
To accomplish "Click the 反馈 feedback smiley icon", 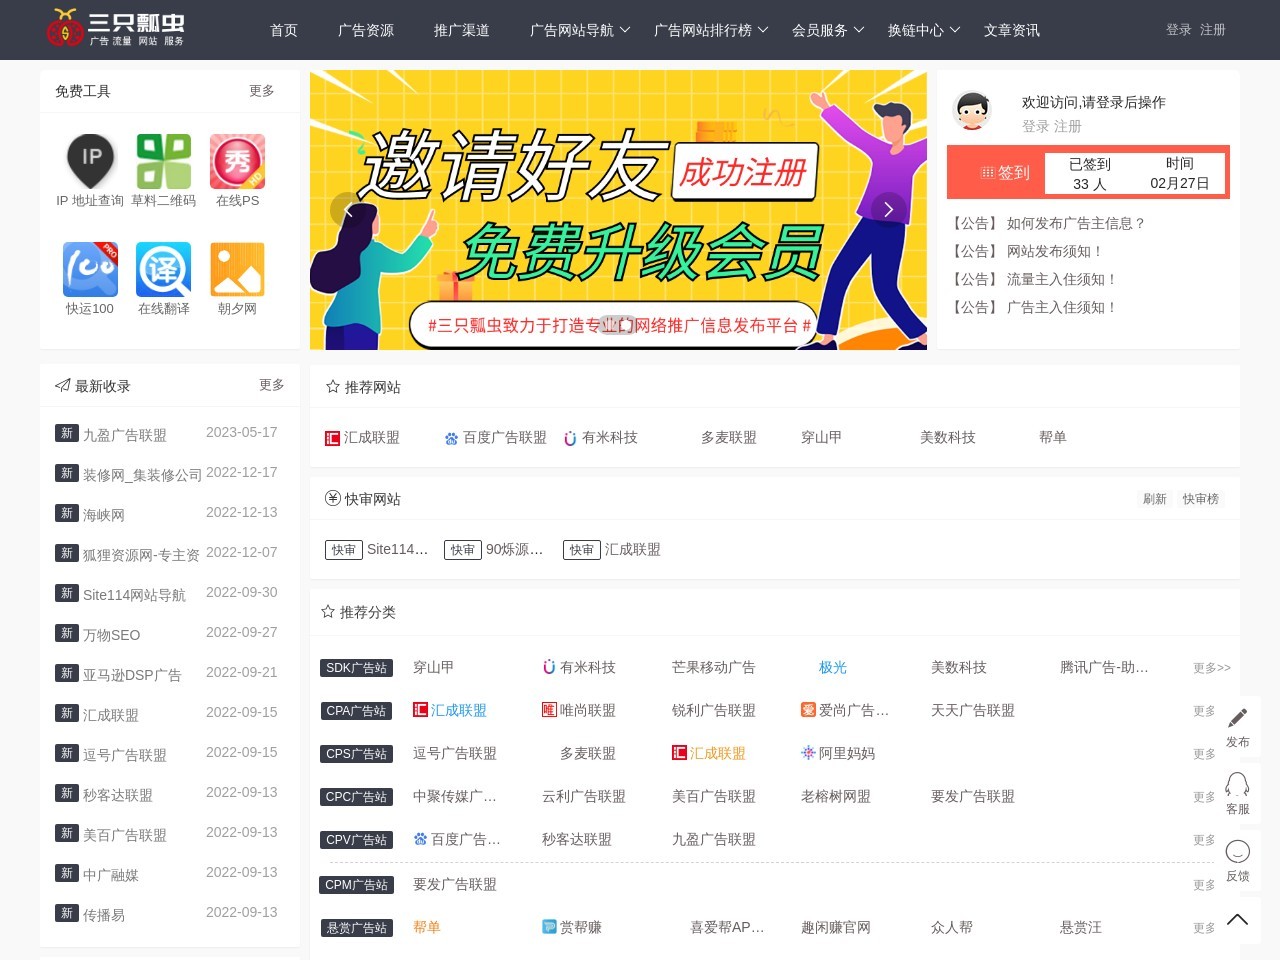I will click(x=1237, y=852).
